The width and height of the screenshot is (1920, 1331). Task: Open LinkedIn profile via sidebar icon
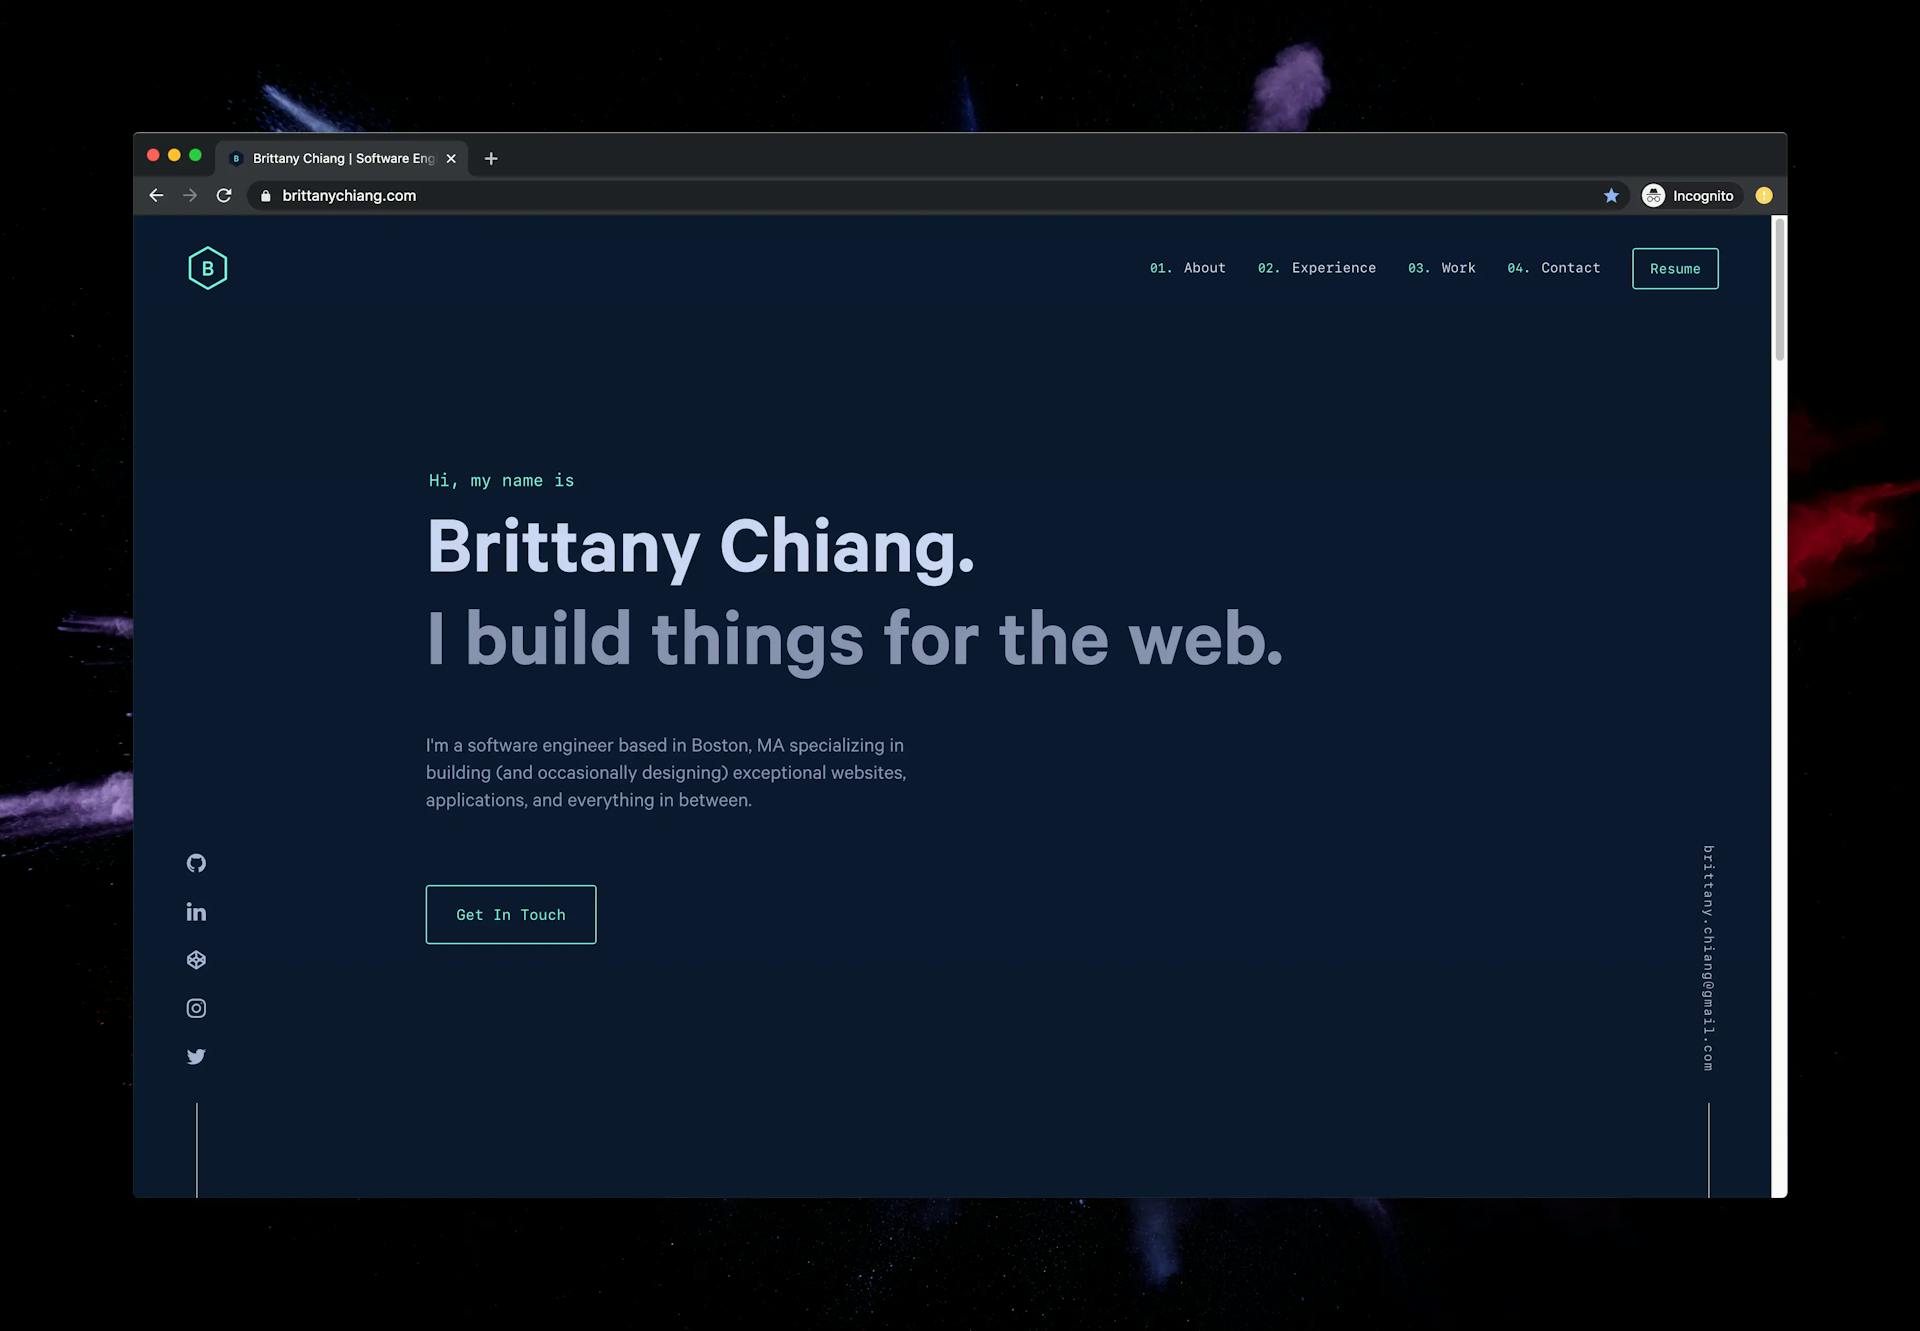pos(196,911)
